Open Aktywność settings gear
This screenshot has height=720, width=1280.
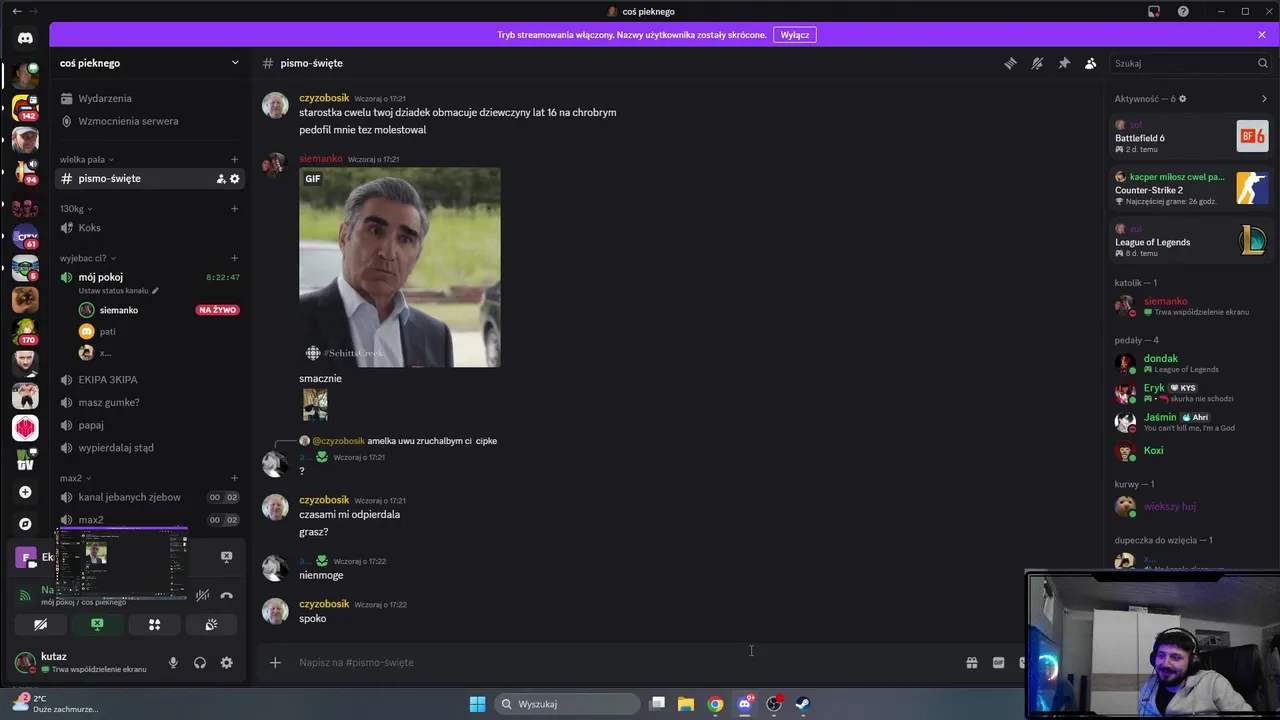[1182, 99]
